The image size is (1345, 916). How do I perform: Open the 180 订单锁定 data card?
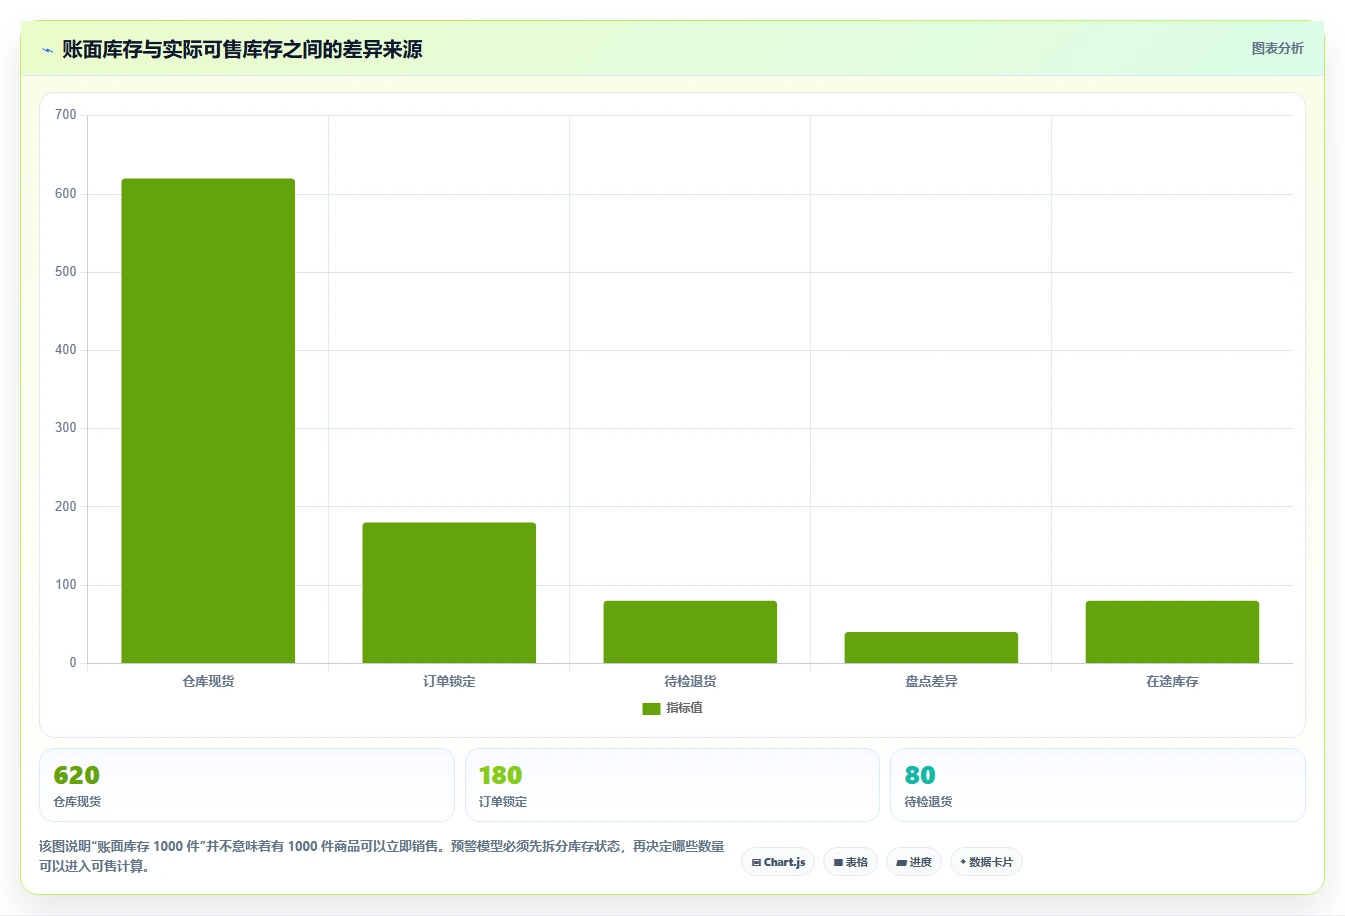point(672,785)
